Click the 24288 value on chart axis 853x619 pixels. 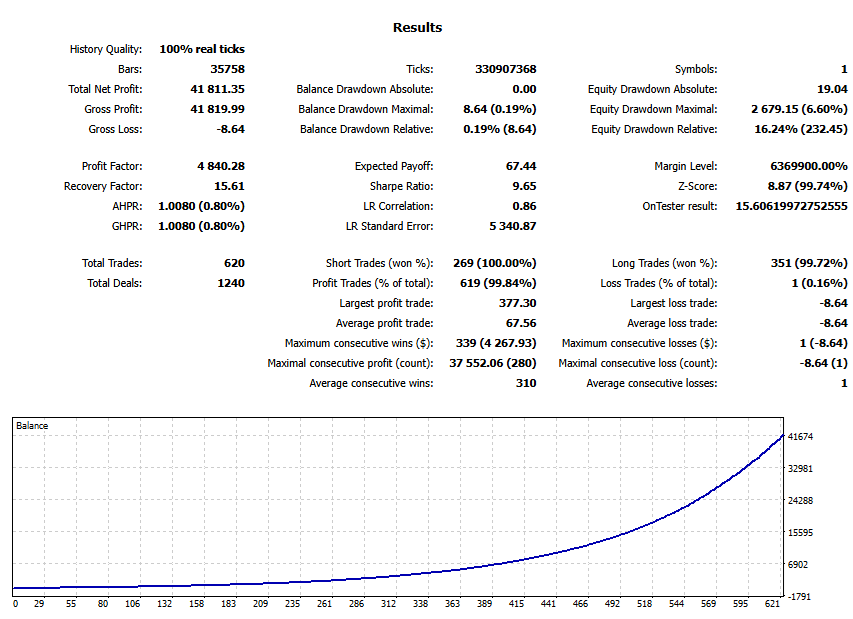point(800,501)
